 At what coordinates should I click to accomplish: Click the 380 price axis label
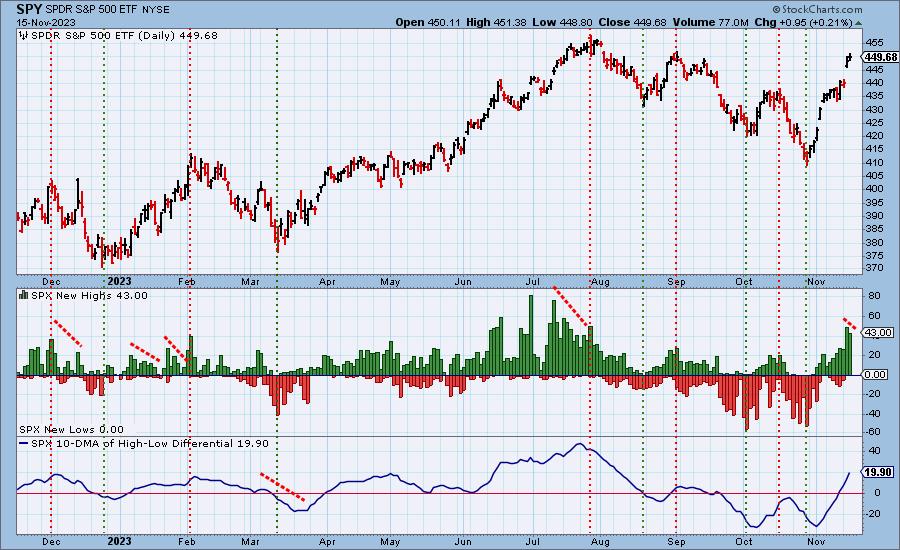click(874, 242)
